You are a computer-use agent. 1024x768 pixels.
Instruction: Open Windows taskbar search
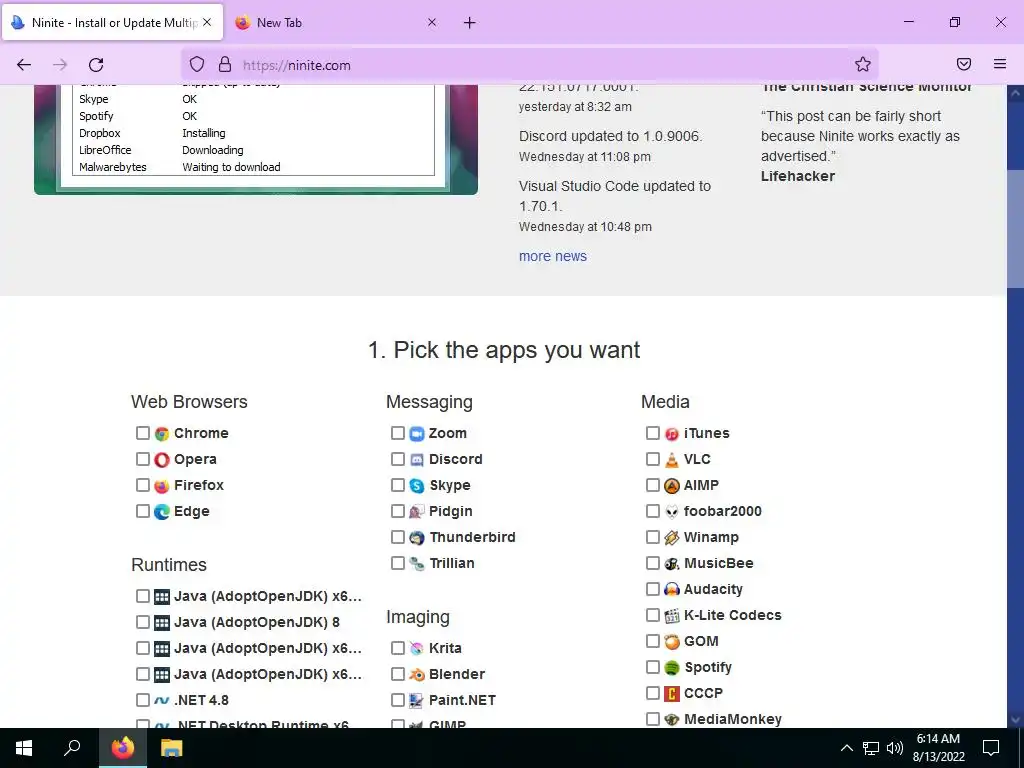(72, 748)
